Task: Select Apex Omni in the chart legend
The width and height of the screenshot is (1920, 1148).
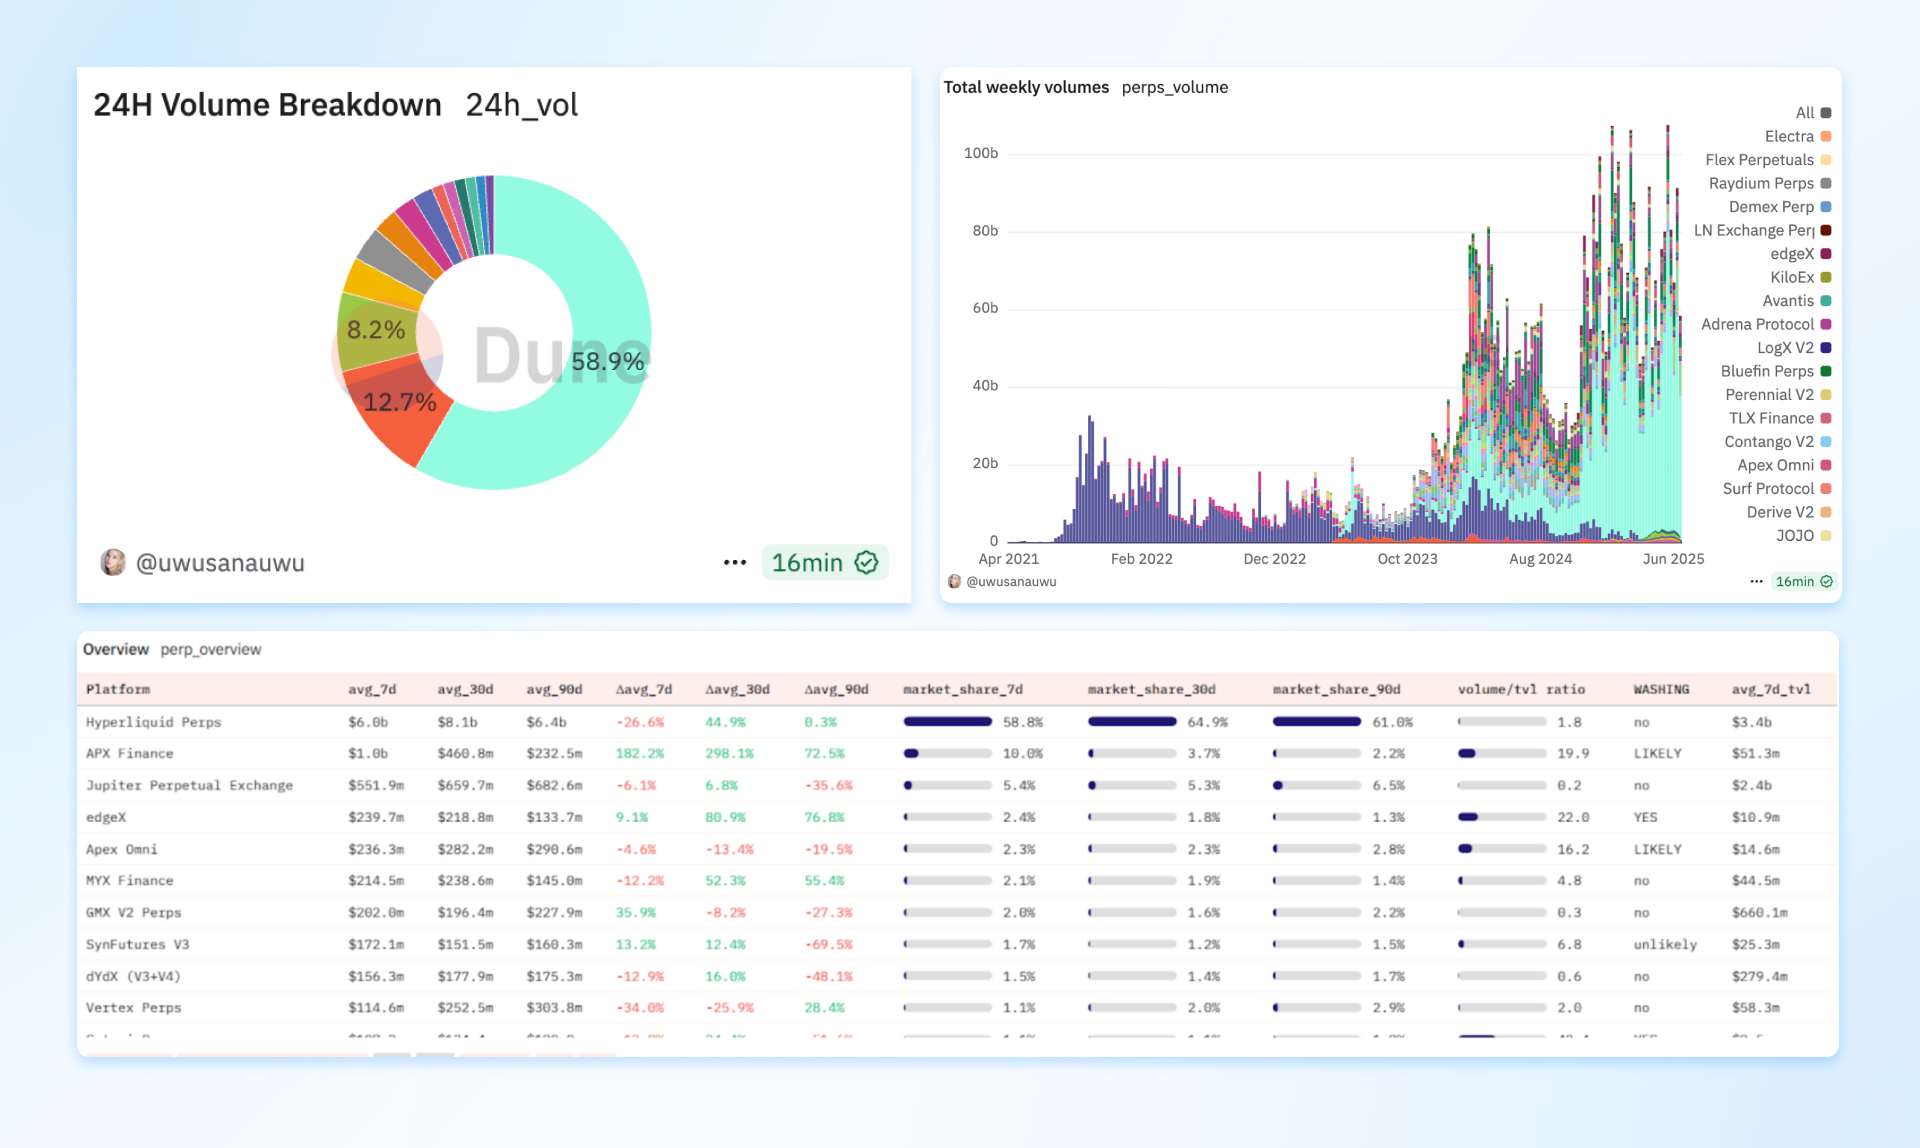Action: coord(1784,465)
